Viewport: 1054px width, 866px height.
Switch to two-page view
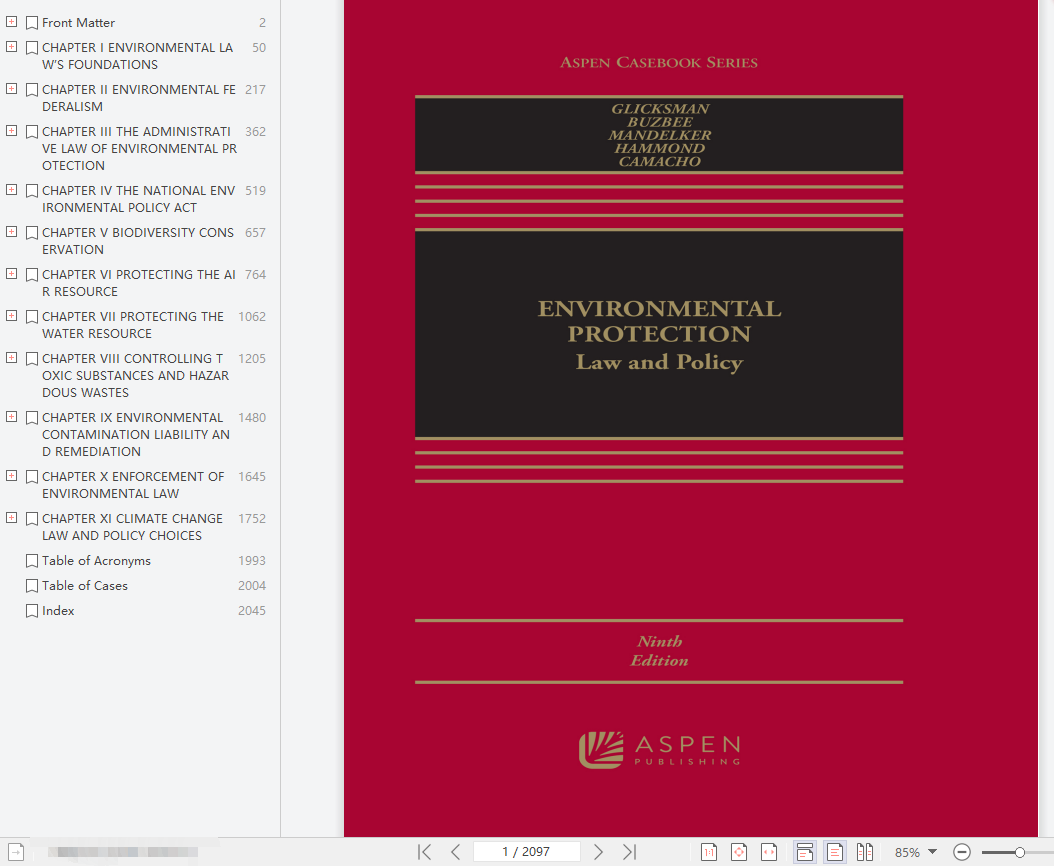click(865, 852)
